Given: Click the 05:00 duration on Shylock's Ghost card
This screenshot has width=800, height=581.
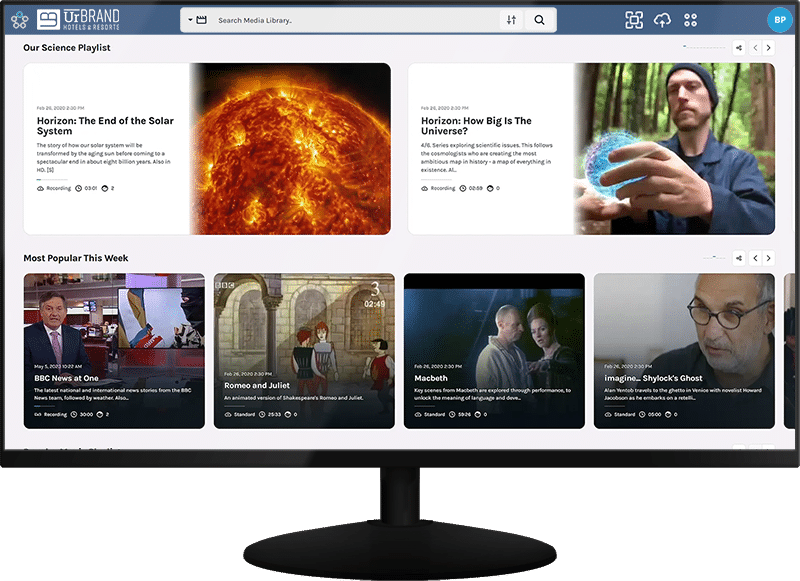Looking at the screenshot, I should 650,414.
